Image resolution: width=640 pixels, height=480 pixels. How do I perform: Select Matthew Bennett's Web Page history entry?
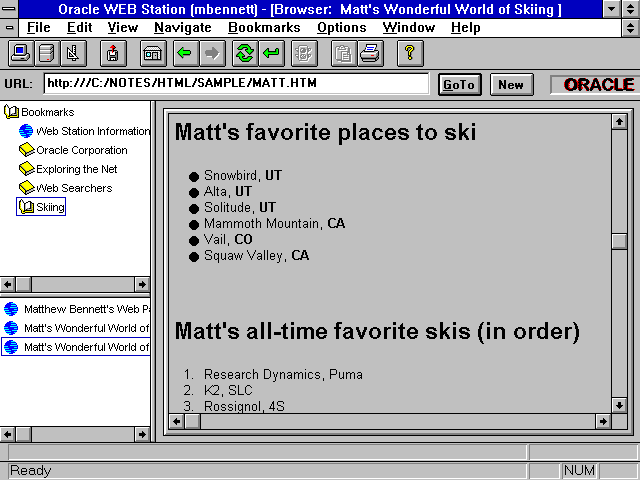pyautogui.click(x=85, y=309)
